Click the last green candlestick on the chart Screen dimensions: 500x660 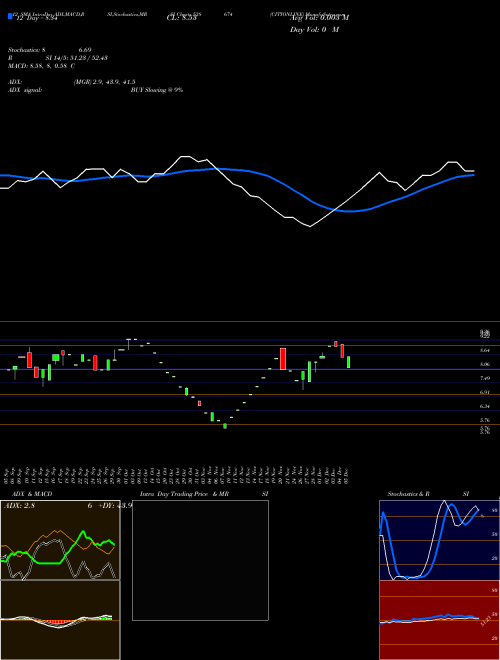pos(348,362)
